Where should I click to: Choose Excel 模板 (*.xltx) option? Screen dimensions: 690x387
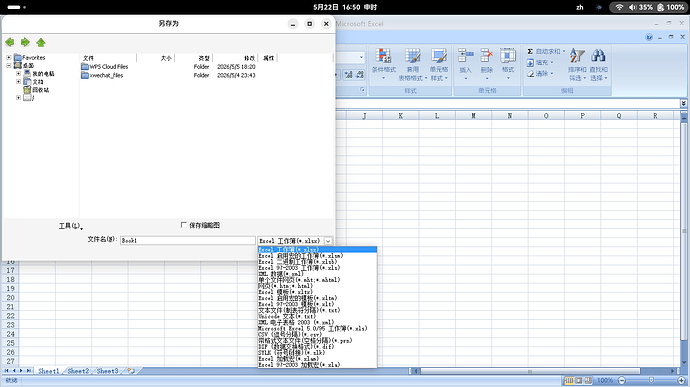317,292
